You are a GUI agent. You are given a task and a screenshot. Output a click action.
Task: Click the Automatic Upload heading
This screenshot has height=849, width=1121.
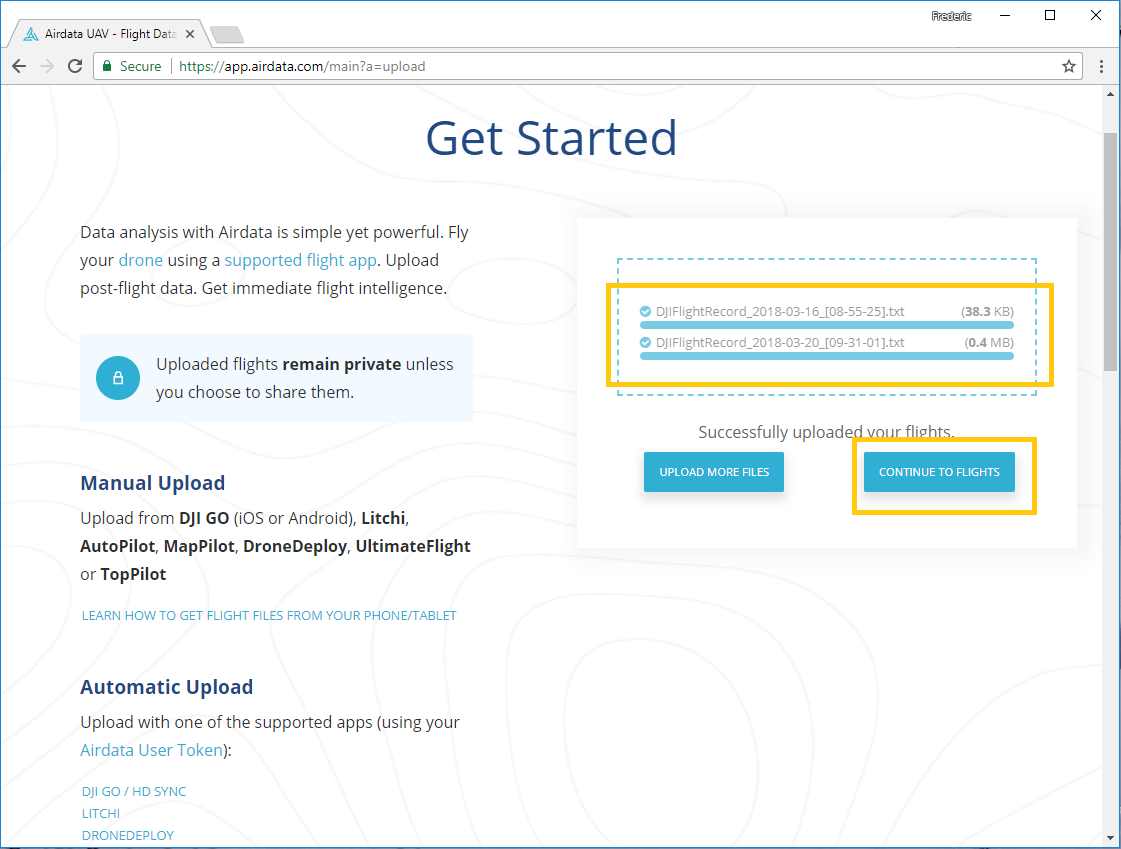[167, 687]
